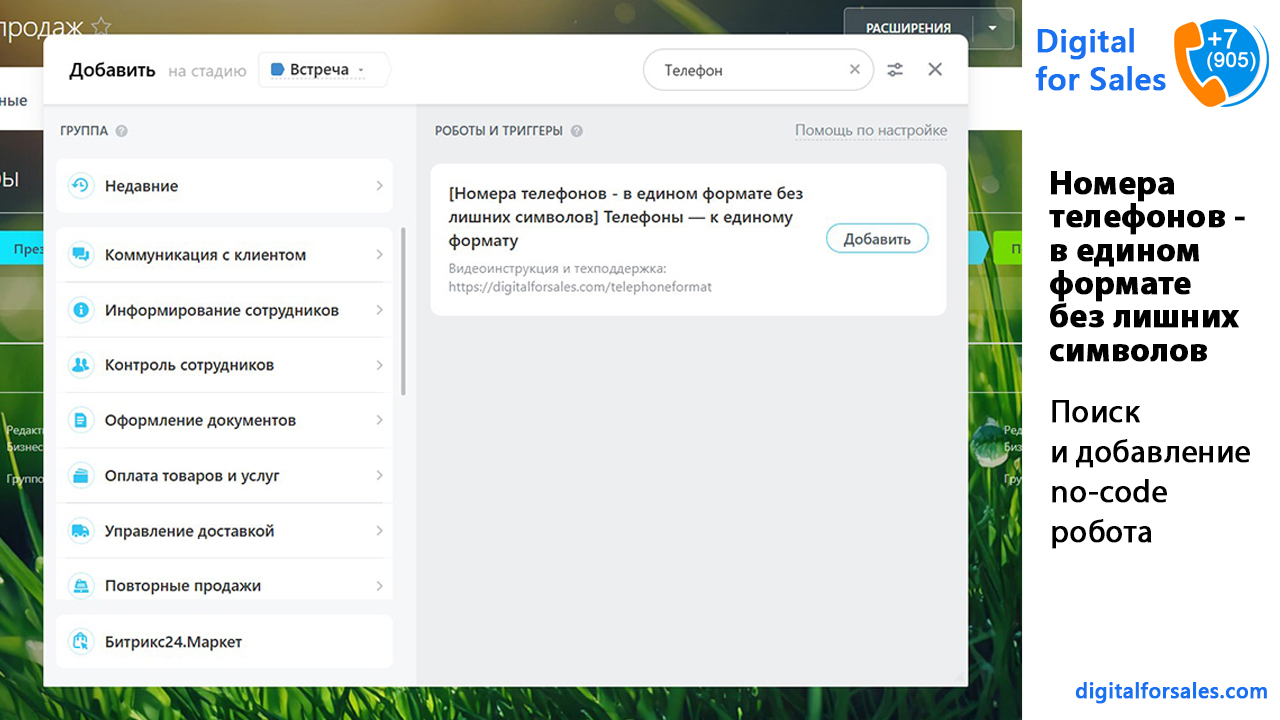This screenshot has height=720, width=1280.
Task: Click the Оформление документов document icon
Action: (80, 420)
